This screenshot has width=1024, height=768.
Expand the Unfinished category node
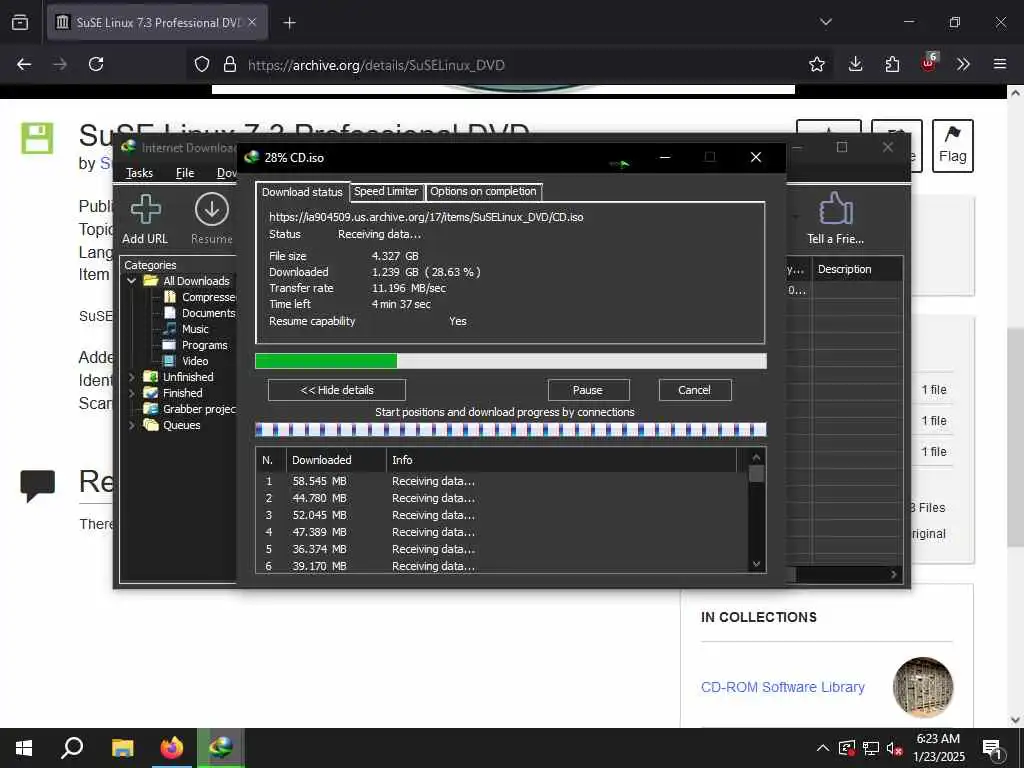[x=132, y=377]
